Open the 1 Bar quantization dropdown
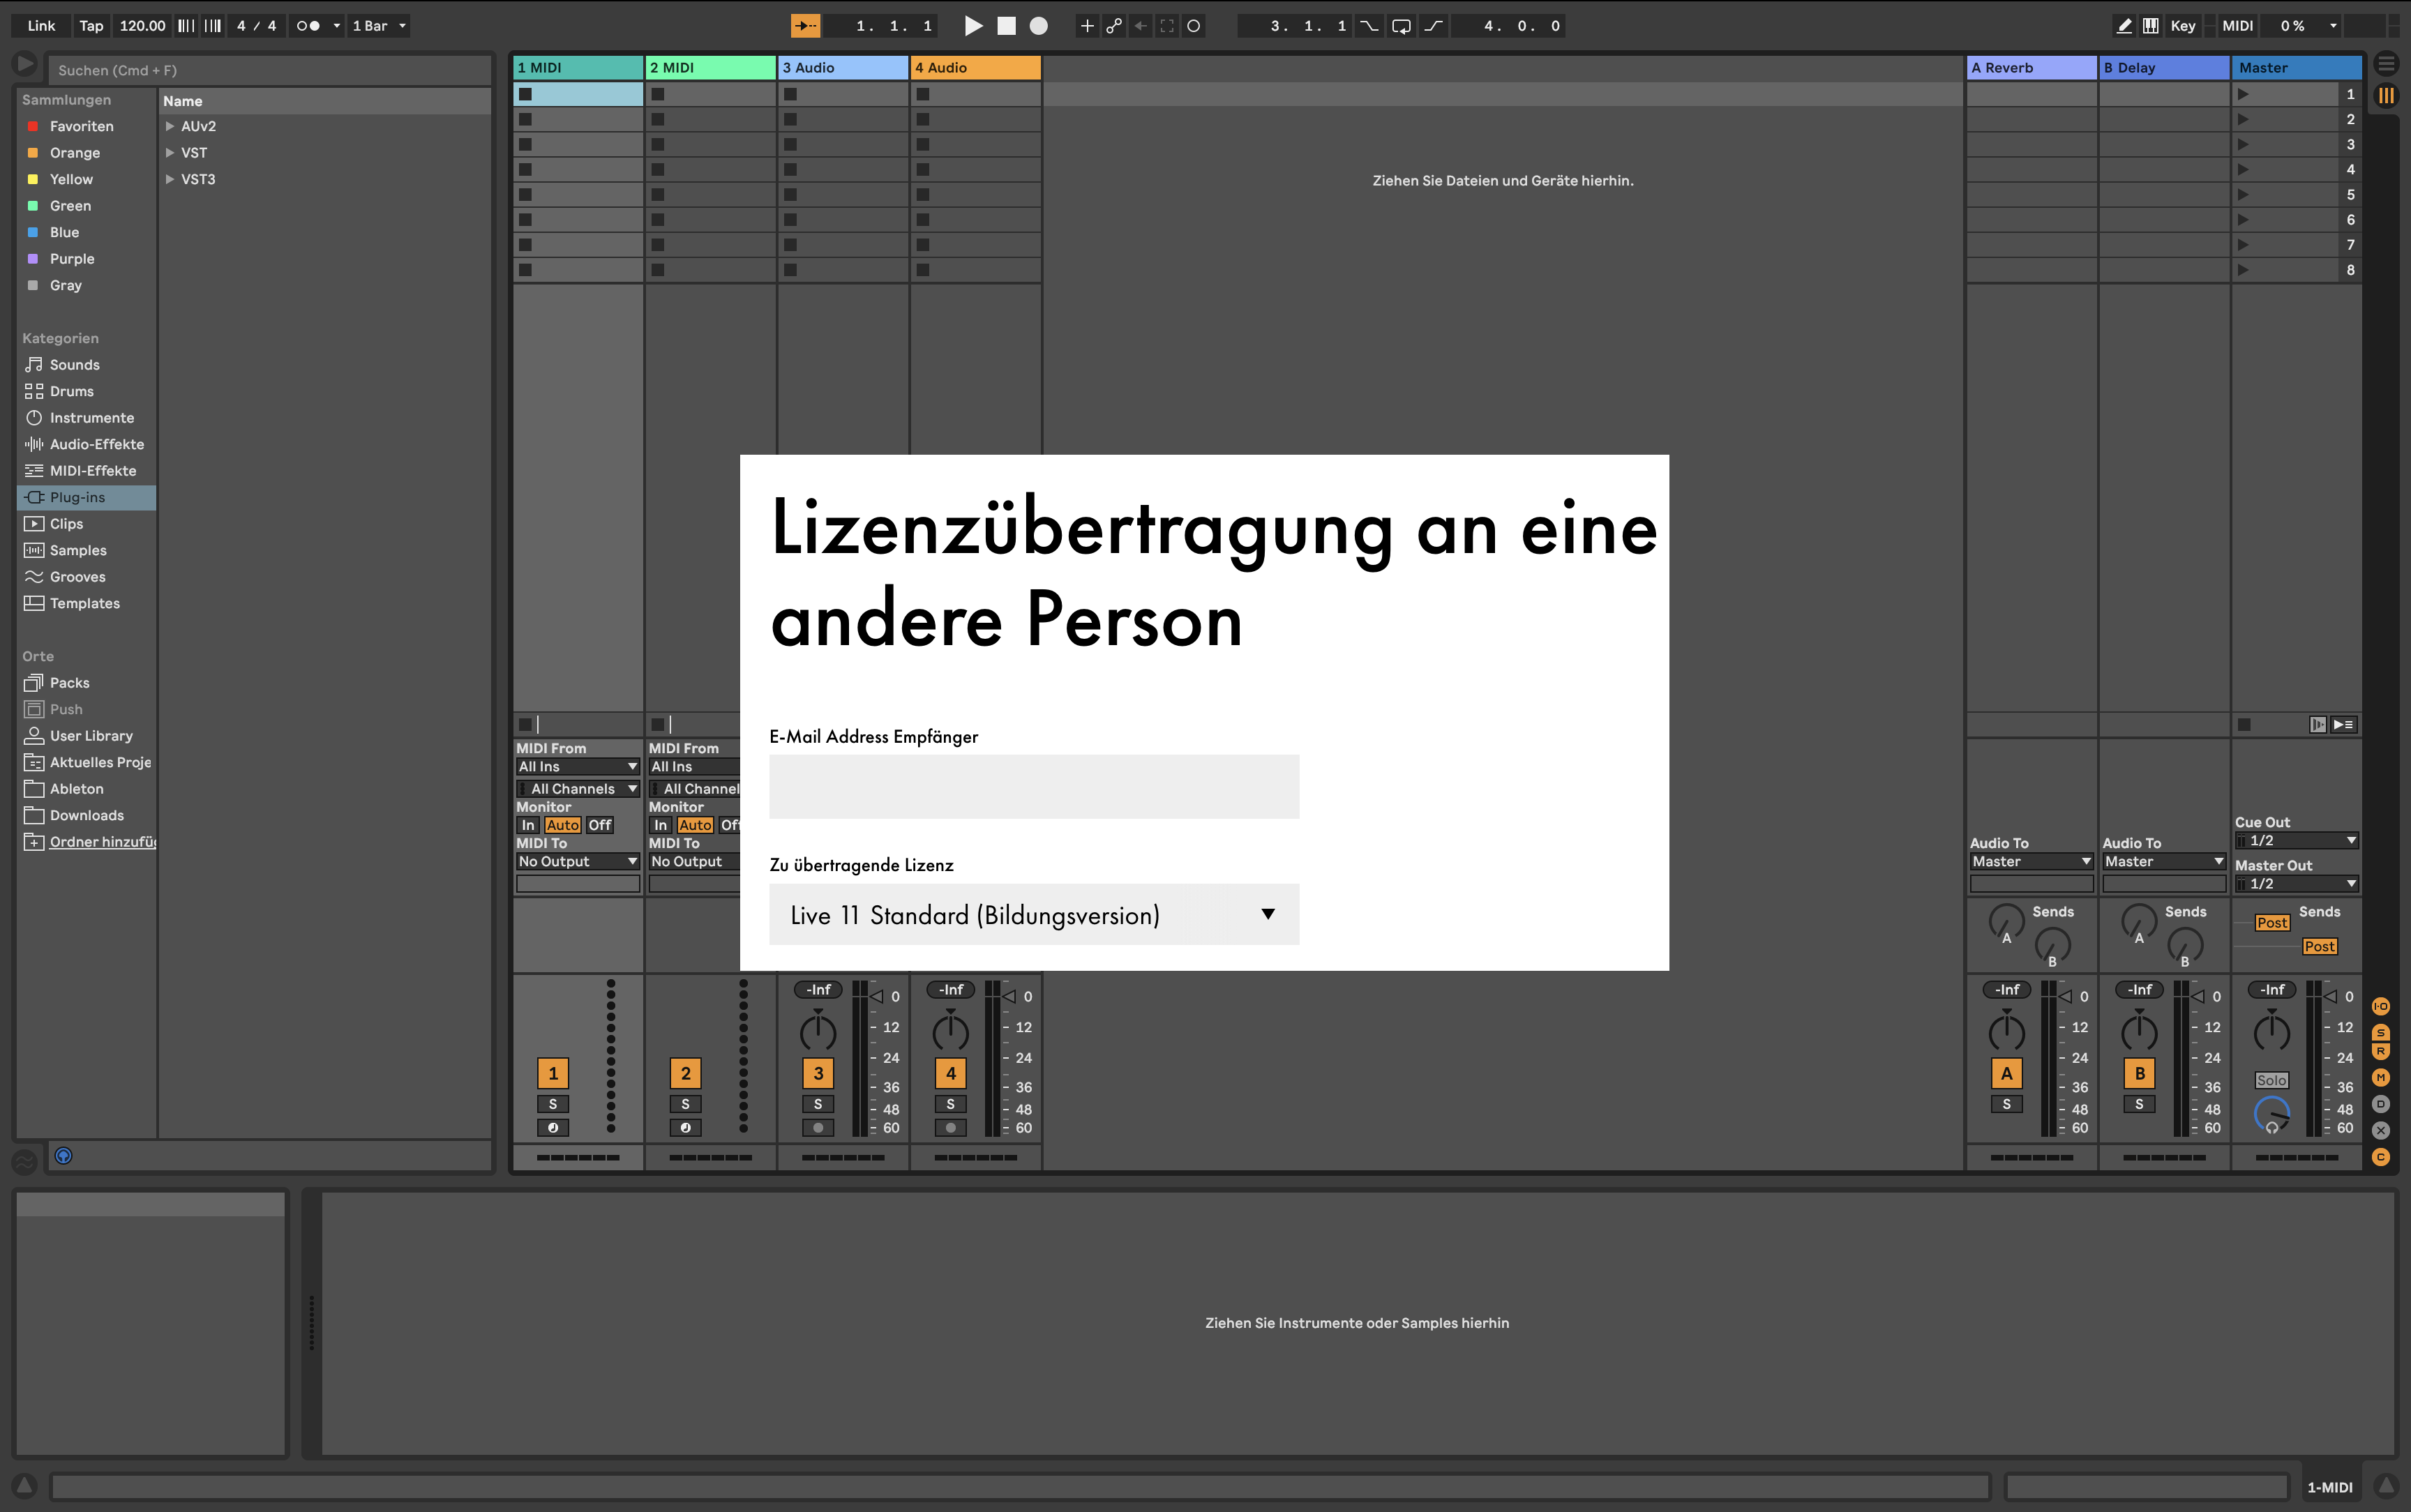 coord(379,26)
